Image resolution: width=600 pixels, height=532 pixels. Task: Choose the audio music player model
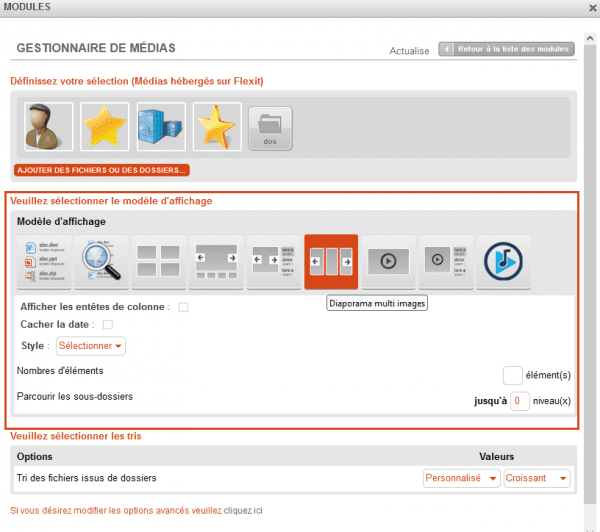click(503, 262)
